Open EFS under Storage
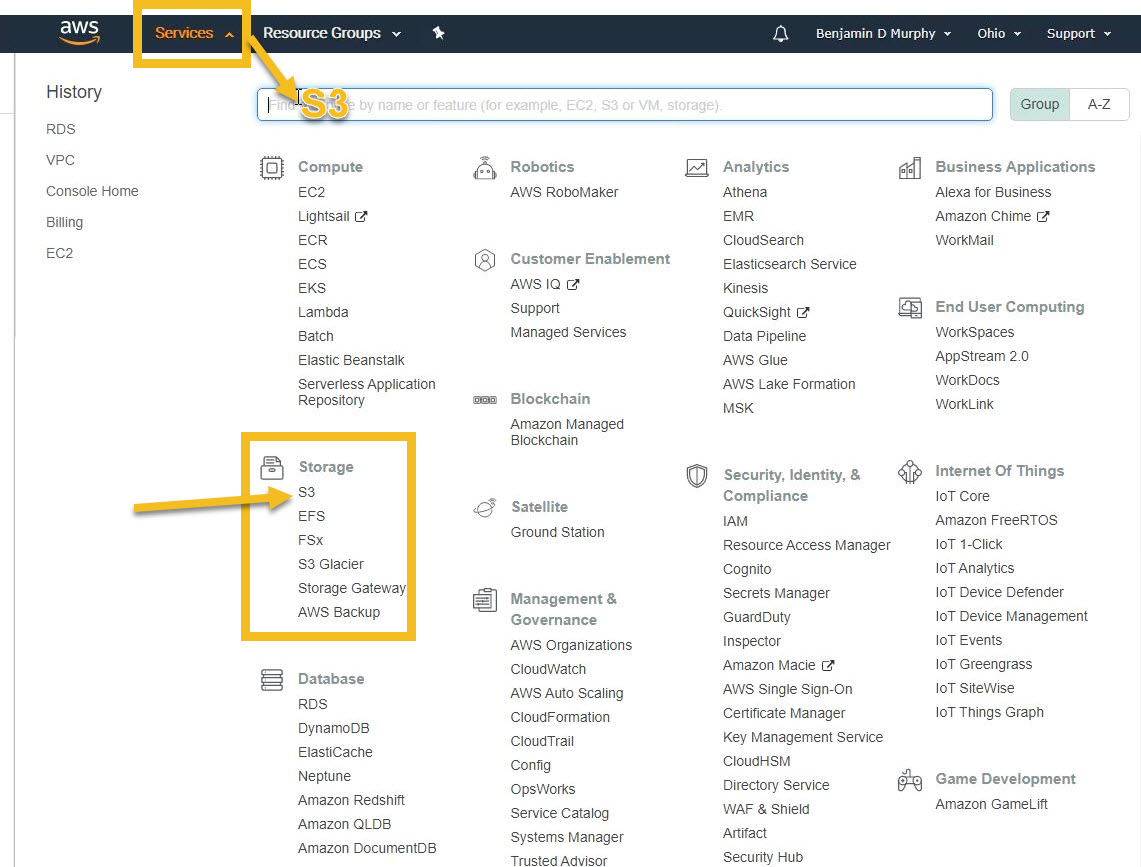 (311, 516)
